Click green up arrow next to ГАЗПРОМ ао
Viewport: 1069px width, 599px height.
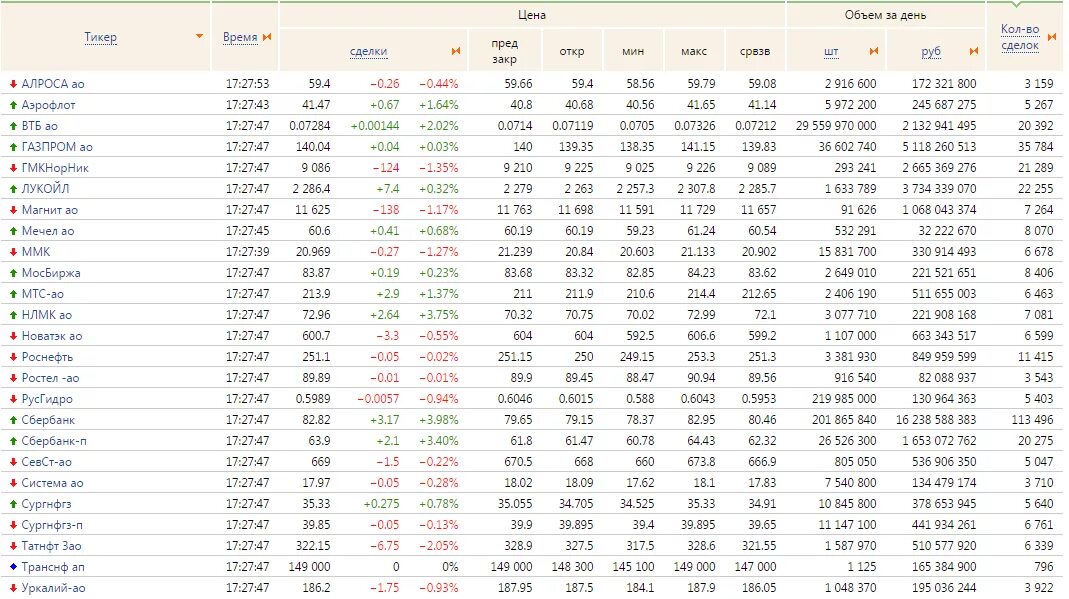click(x=13, y=147)
